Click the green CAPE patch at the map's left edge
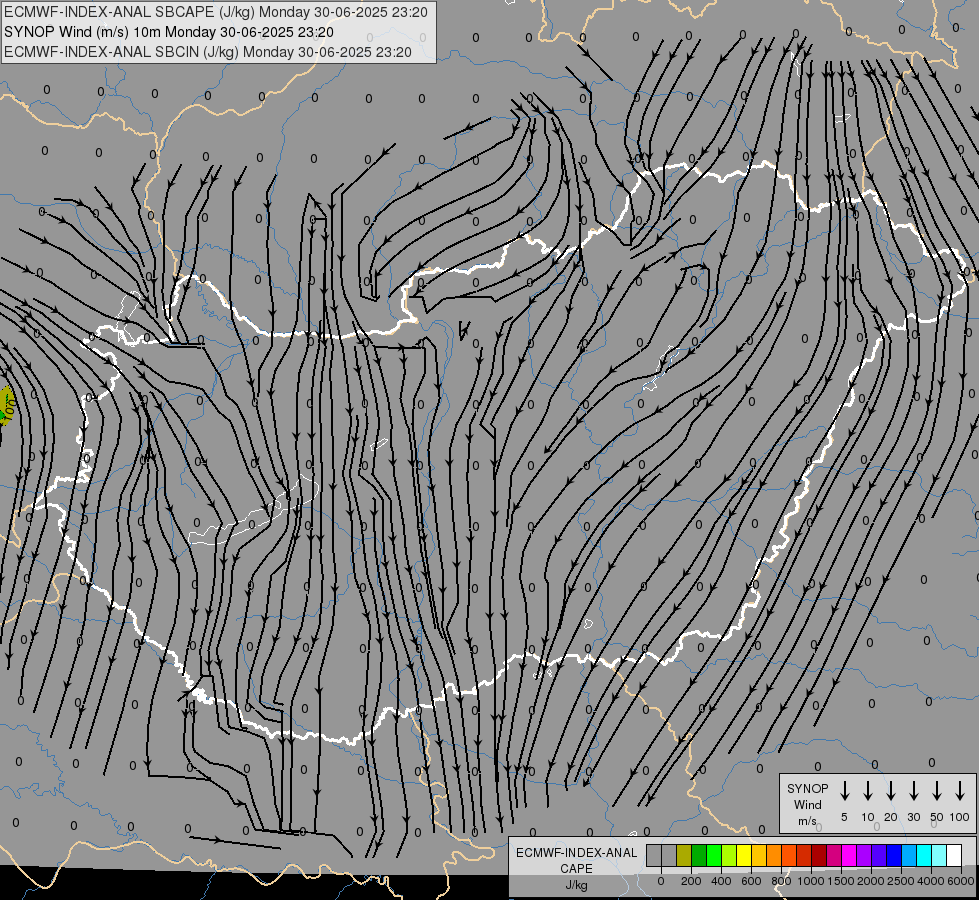The height and width of the screenshot is (900, 979). point(2,417)
